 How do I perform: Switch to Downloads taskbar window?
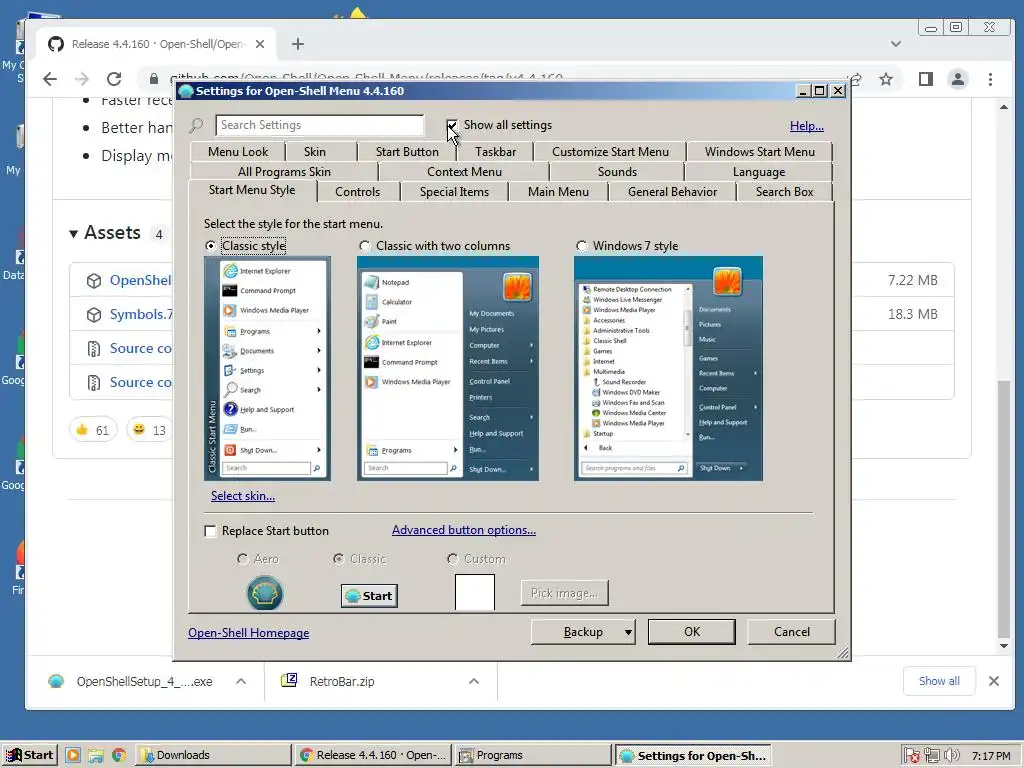coord(213,755)
